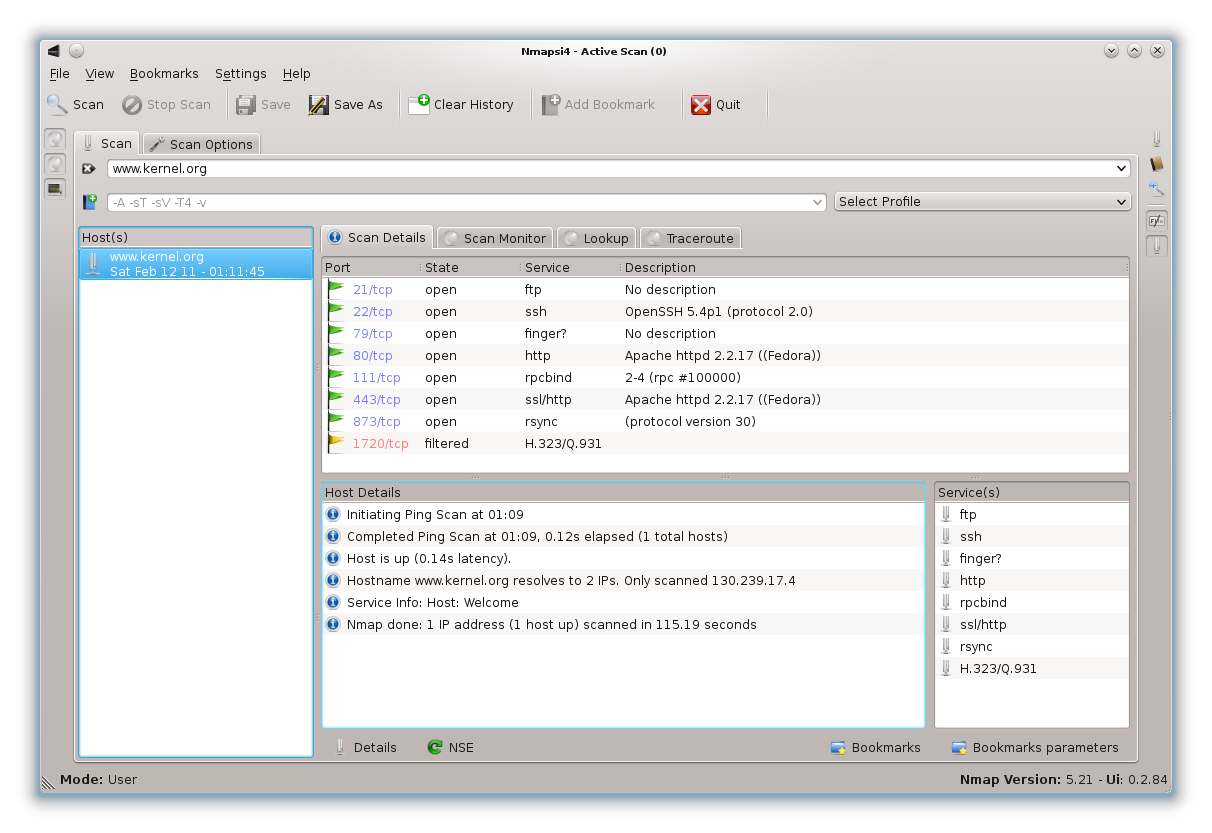Open the NSE section button
This screenshot has height=833, width=1212.
[450, 747]
